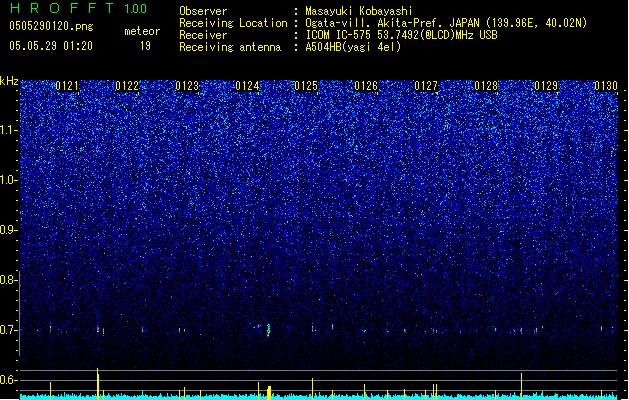This screenshot has width=629, height=400.
Task: Select the file name 0505290120.png
Action: coord(51,26)
